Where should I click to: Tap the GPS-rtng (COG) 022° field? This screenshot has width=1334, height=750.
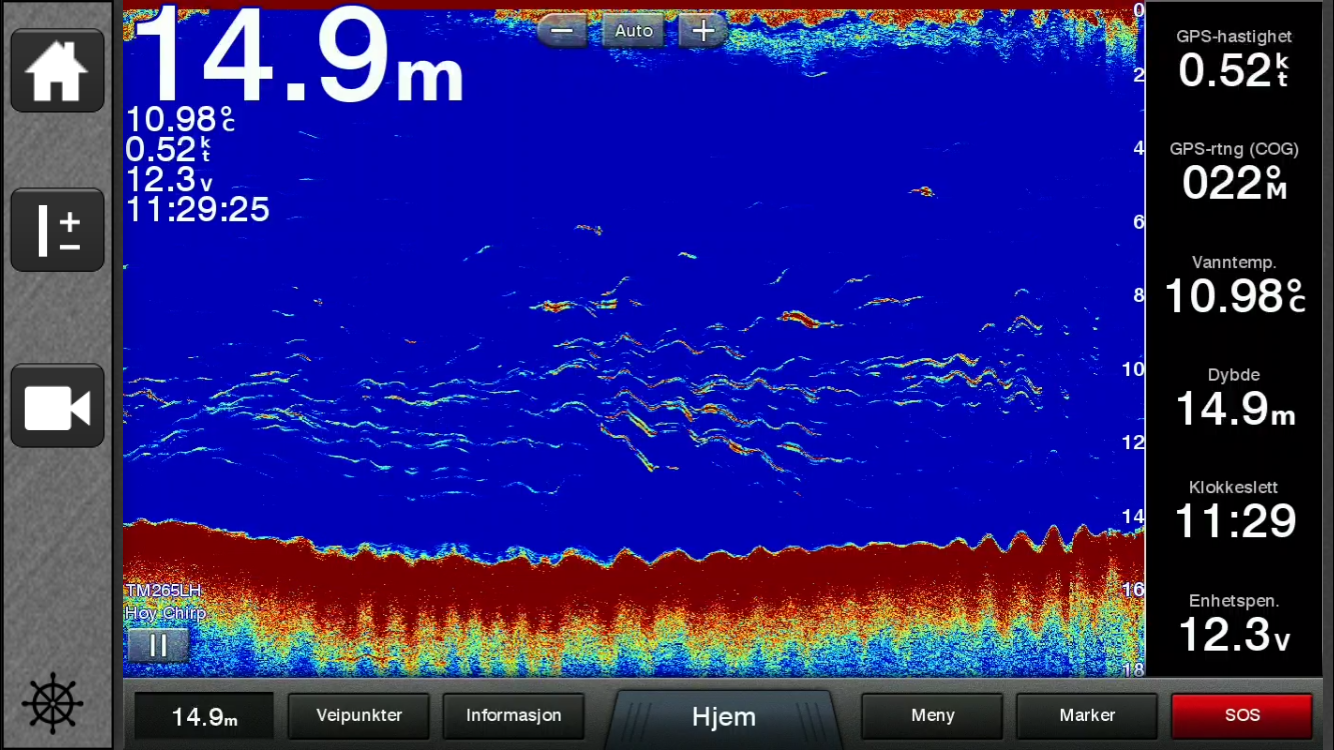click(1234, 172)
